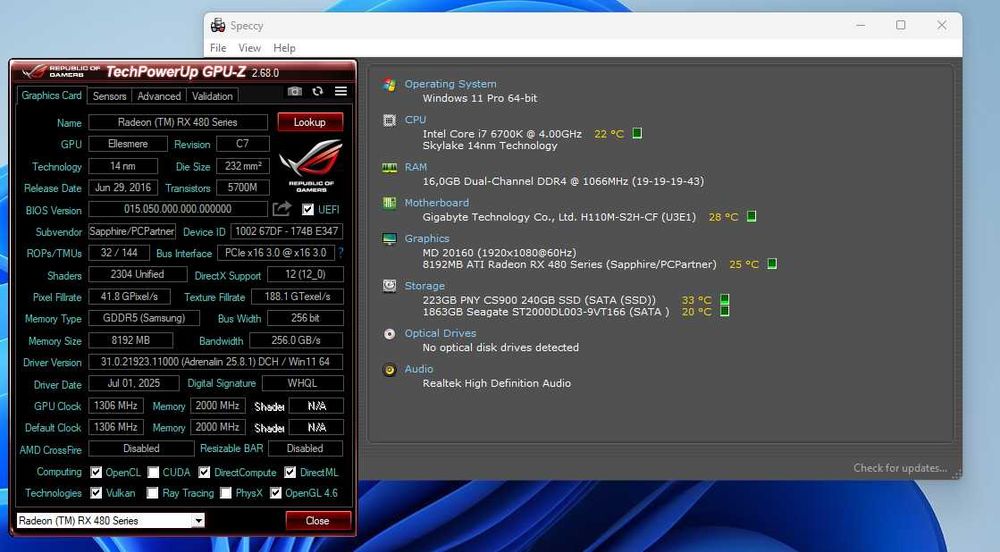Toggle the OpenGL 4.6 checkbox

tap(276, 493)
